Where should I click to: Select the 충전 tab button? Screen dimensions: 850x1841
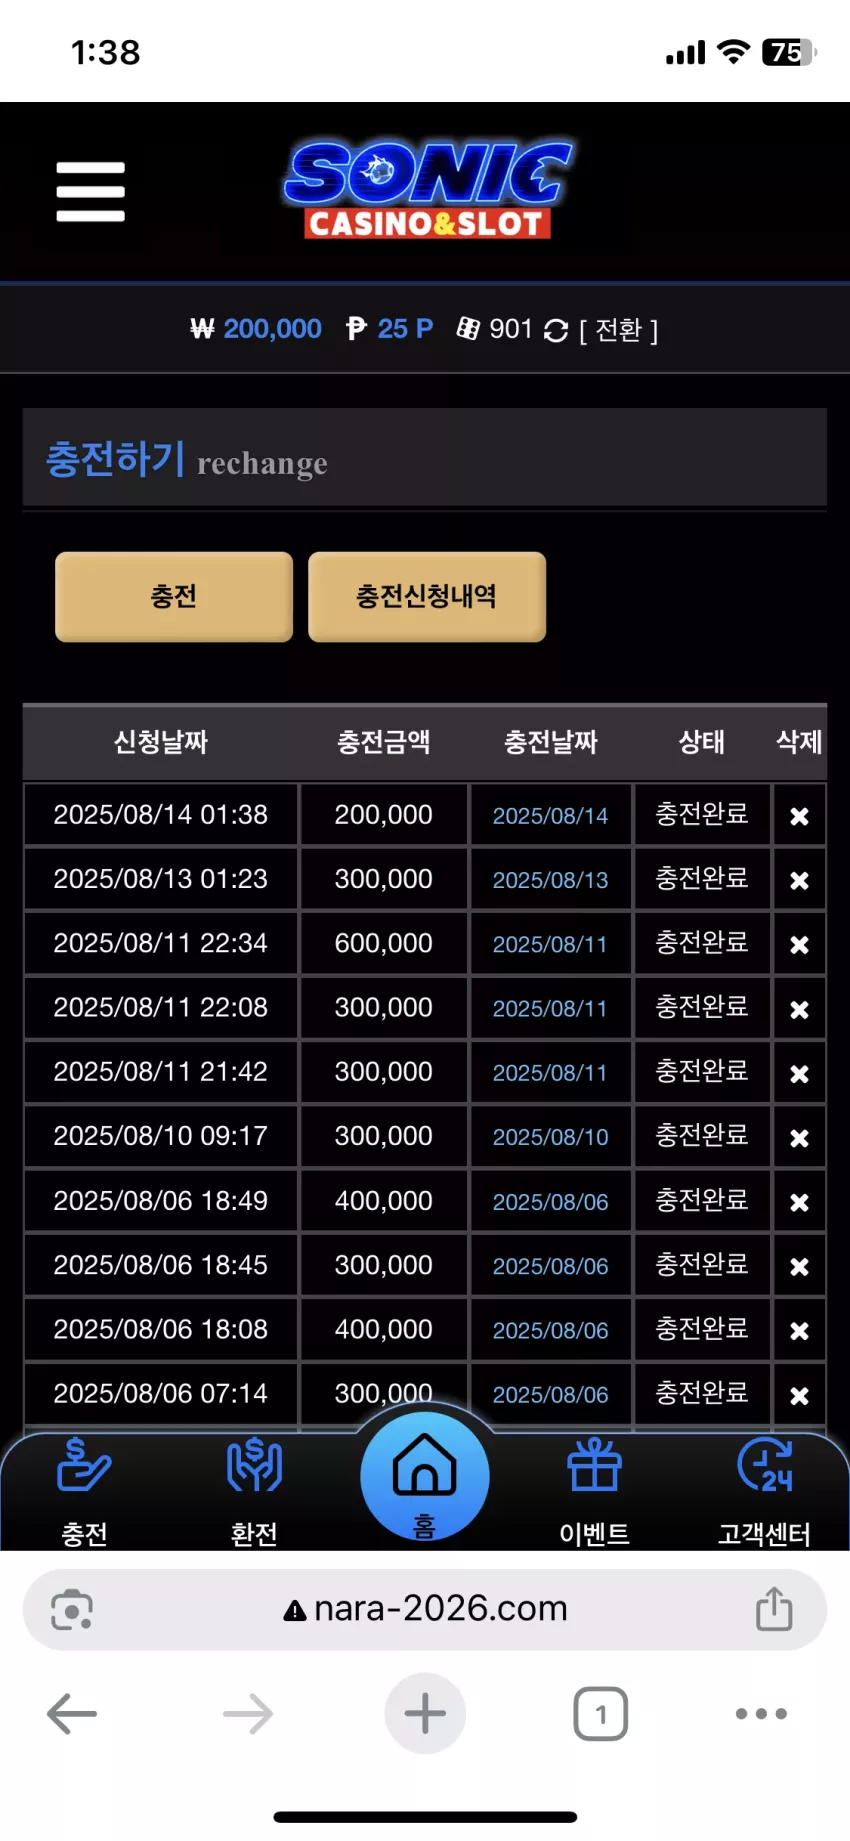174,597
